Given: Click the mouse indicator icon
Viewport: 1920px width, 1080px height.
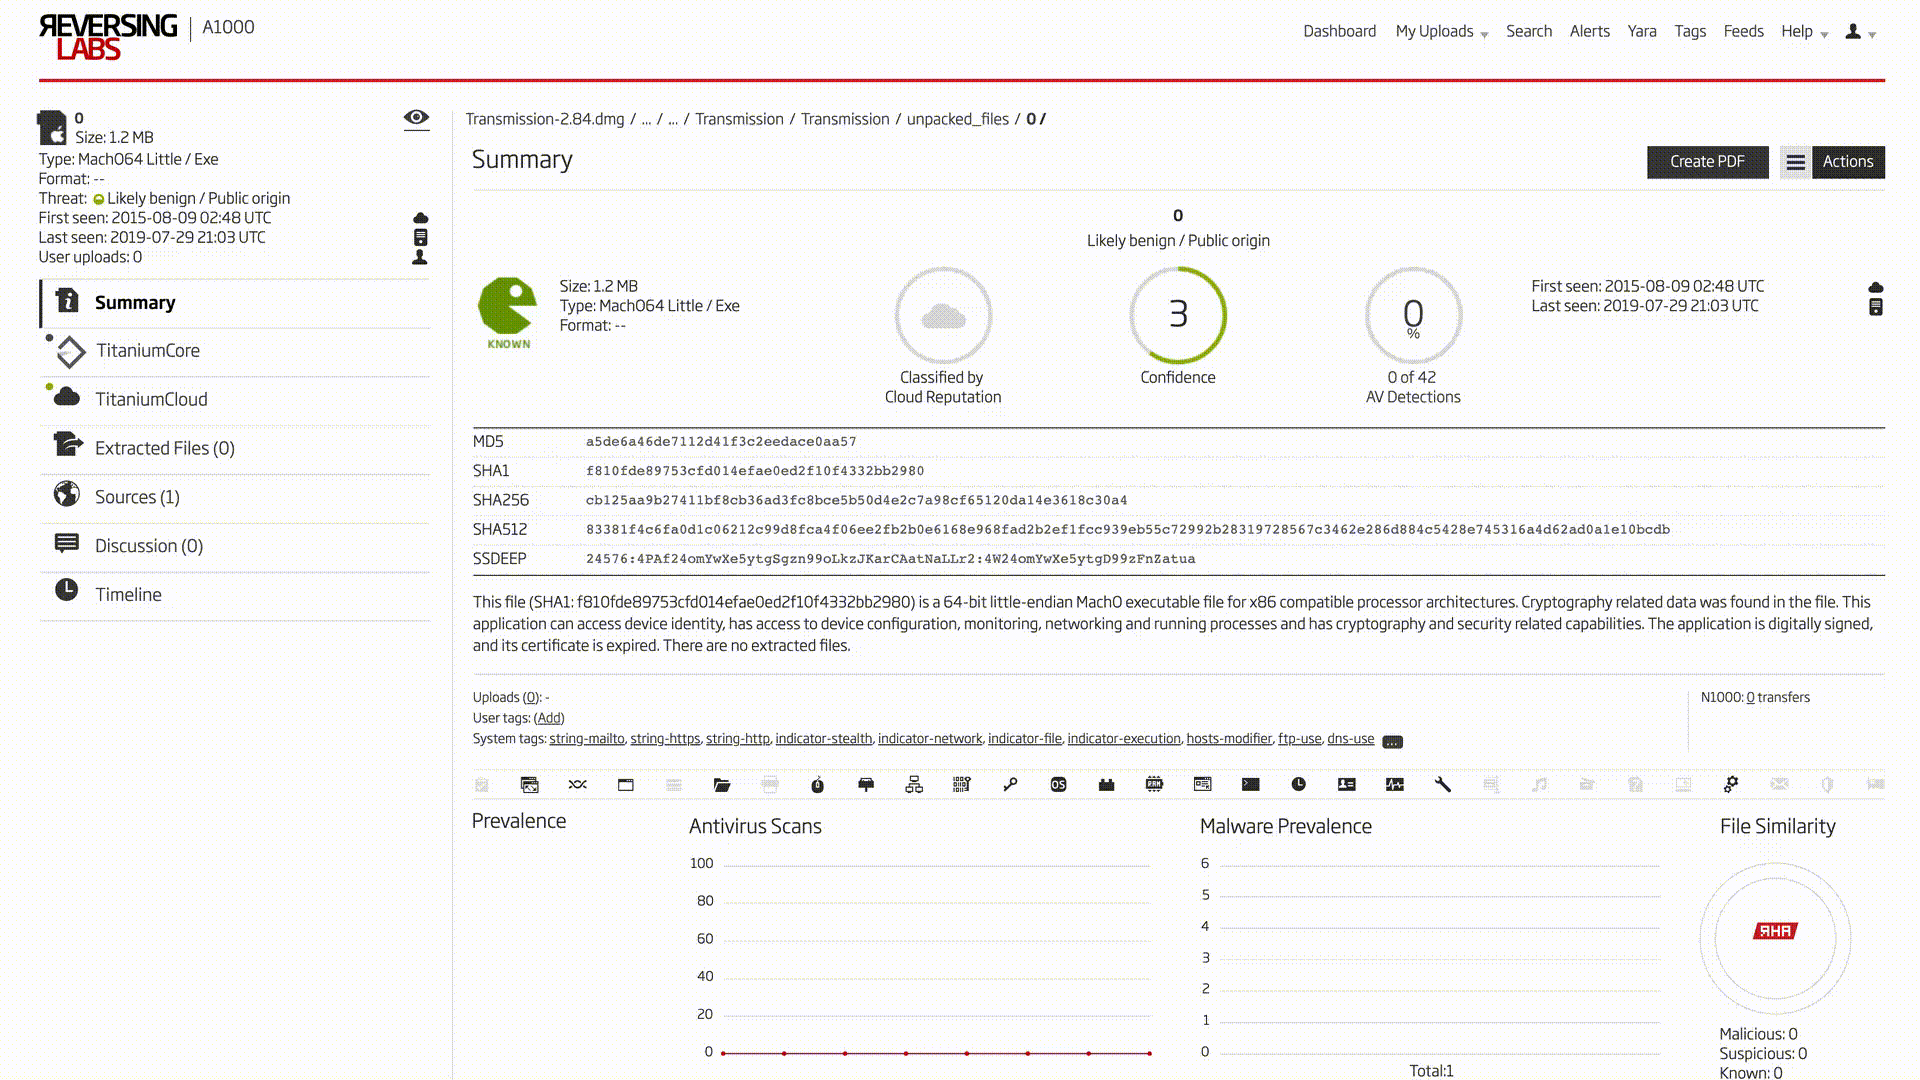Looking at the screenshot, I should [x=818, y=785].
